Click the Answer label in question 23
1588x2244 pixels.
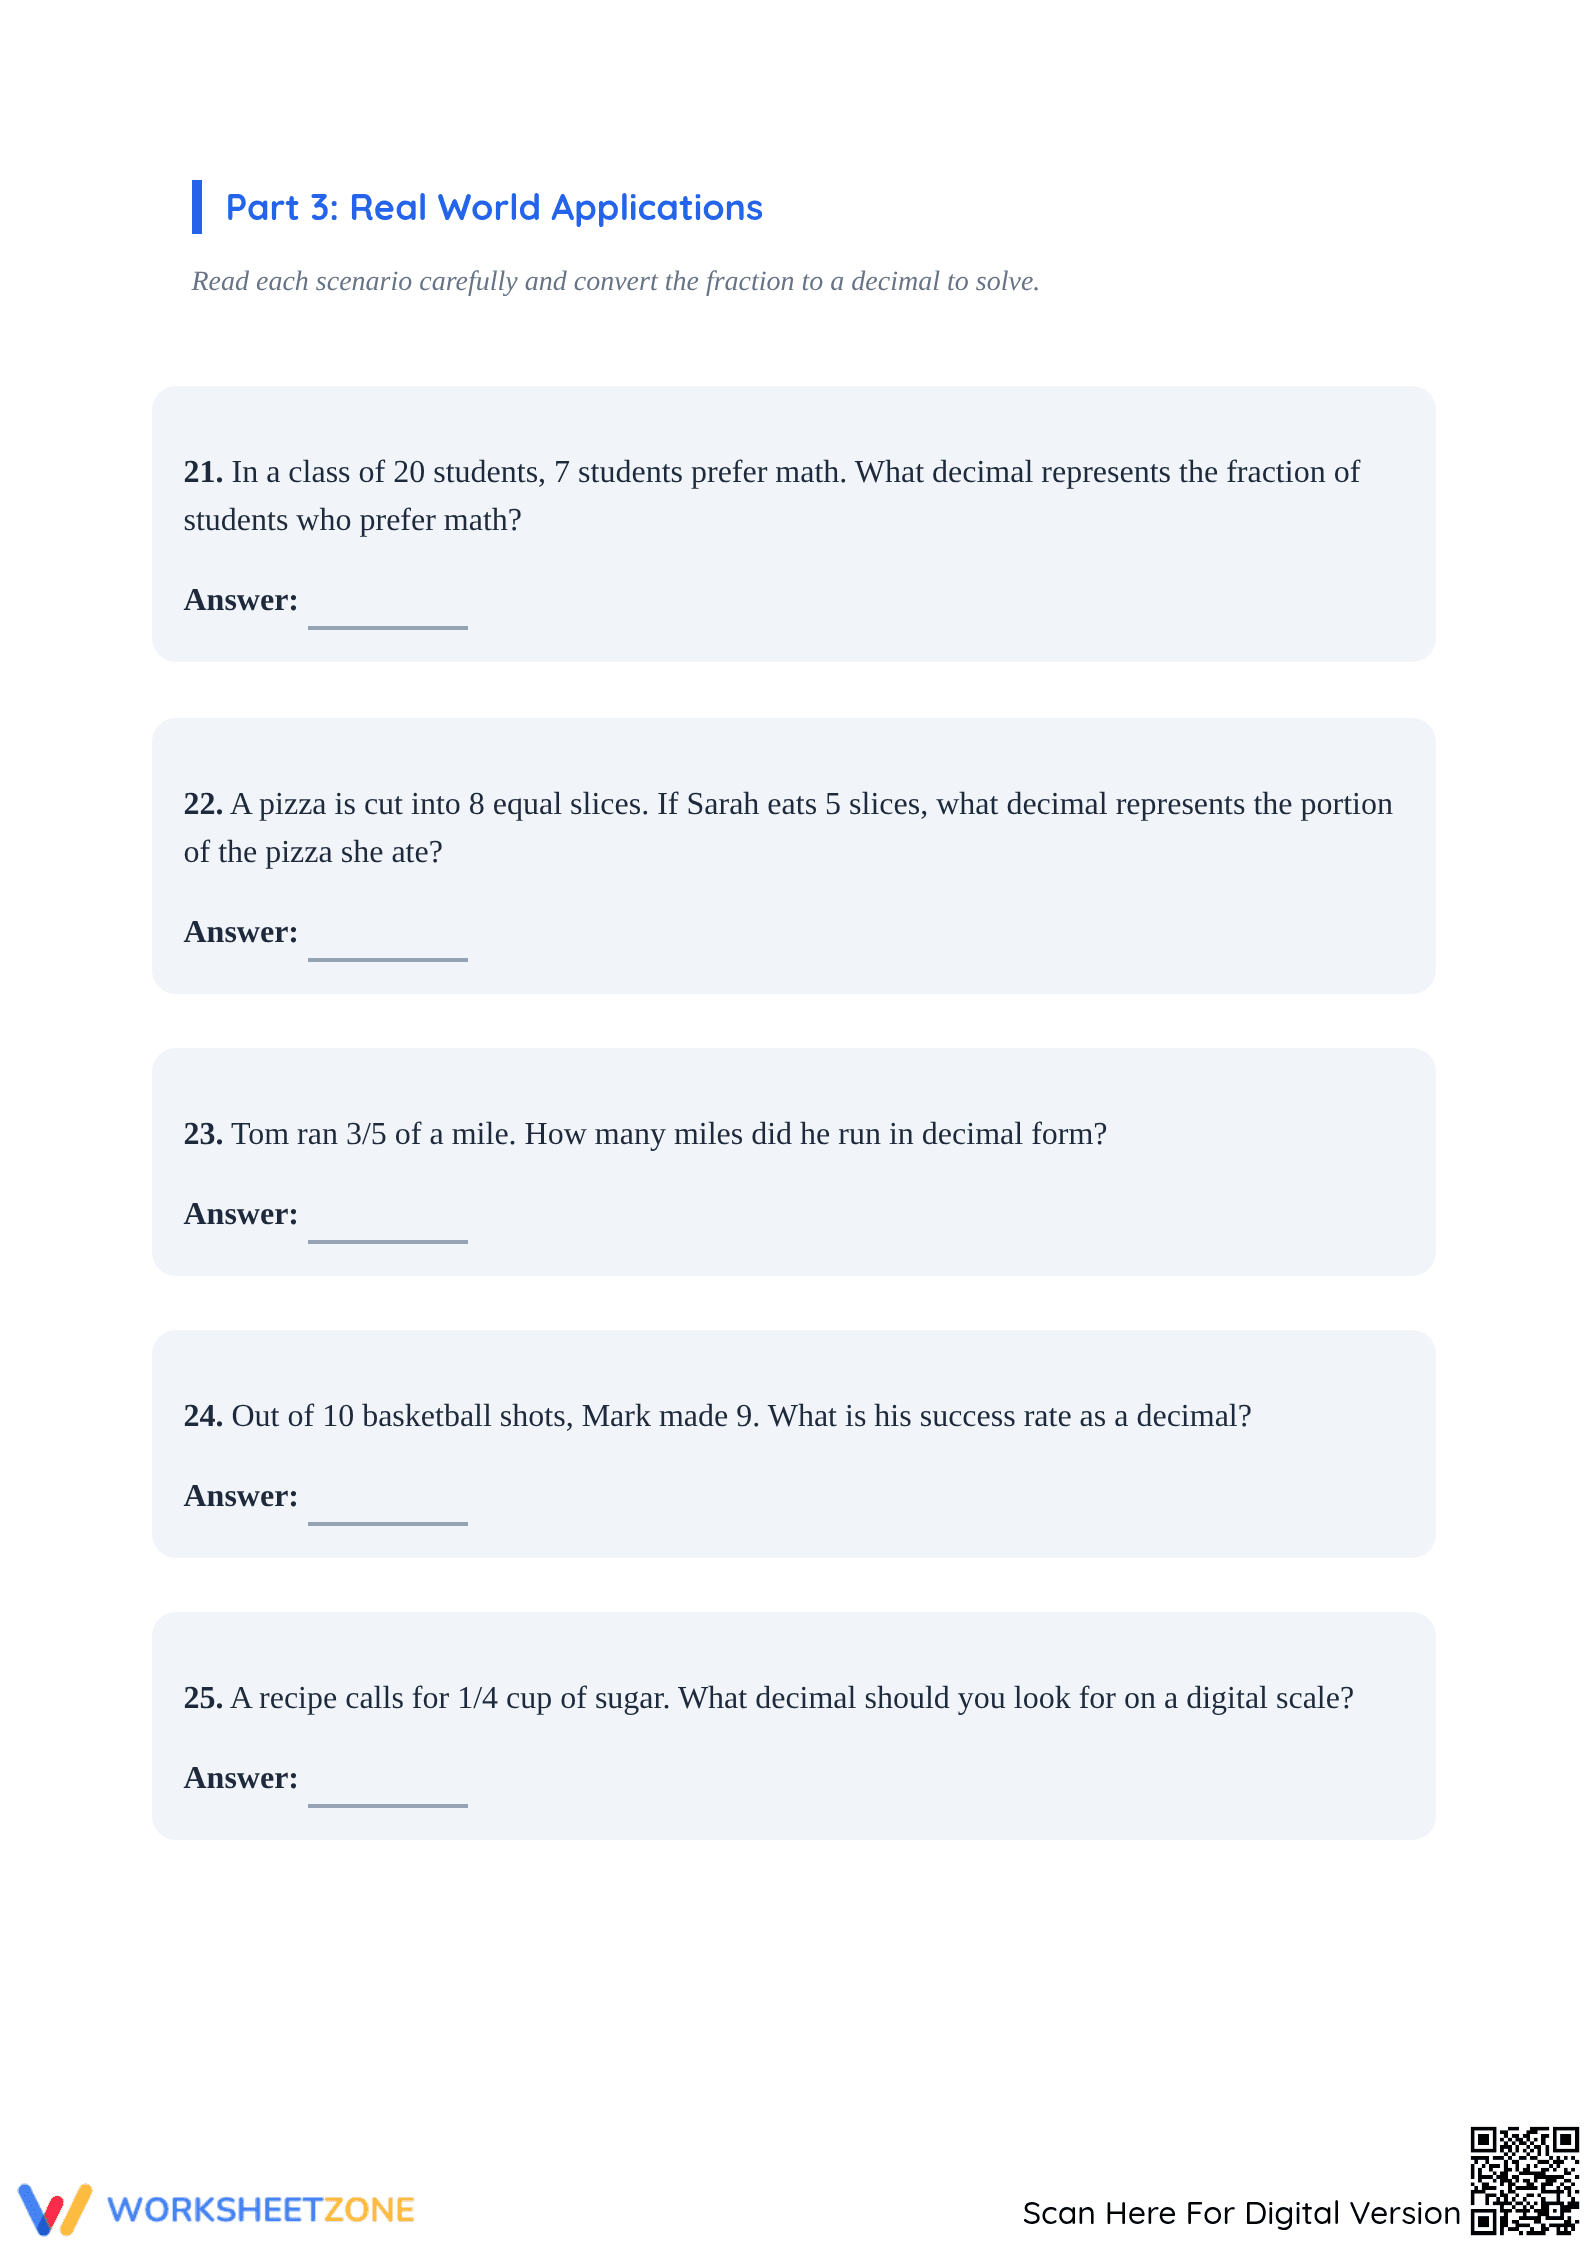[241, 1214]
